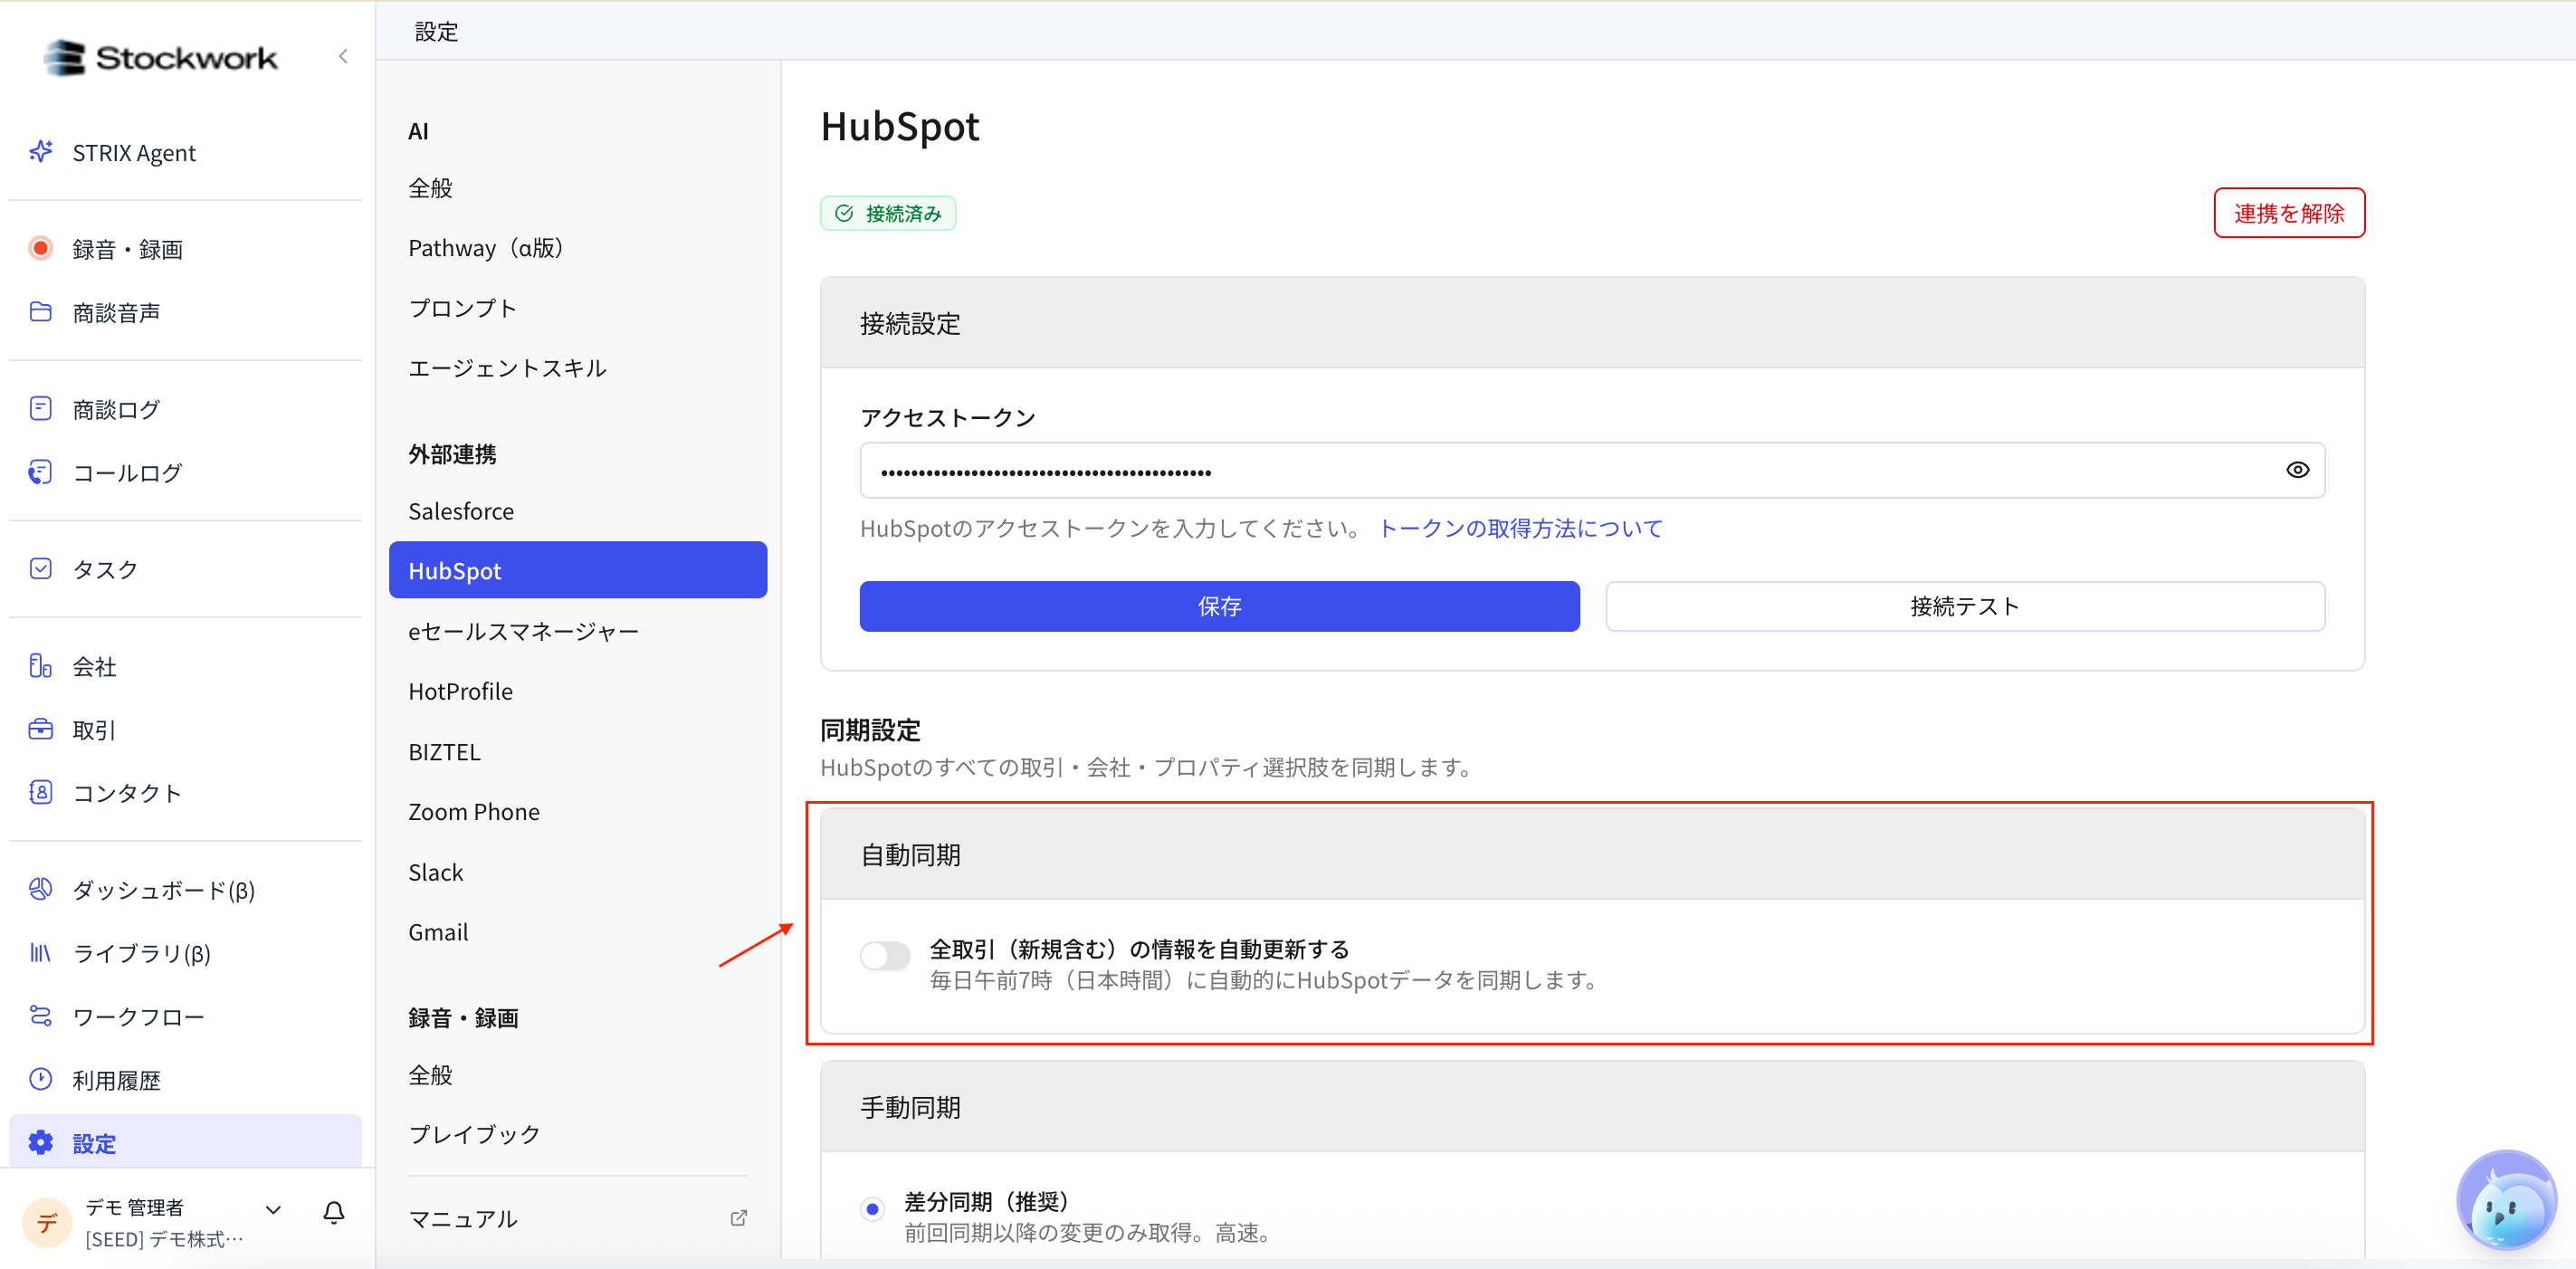The width and height of the screenshot is (2576, 1269).
Task: Open Zoom Phone integration
Action: tap(578, 811)
